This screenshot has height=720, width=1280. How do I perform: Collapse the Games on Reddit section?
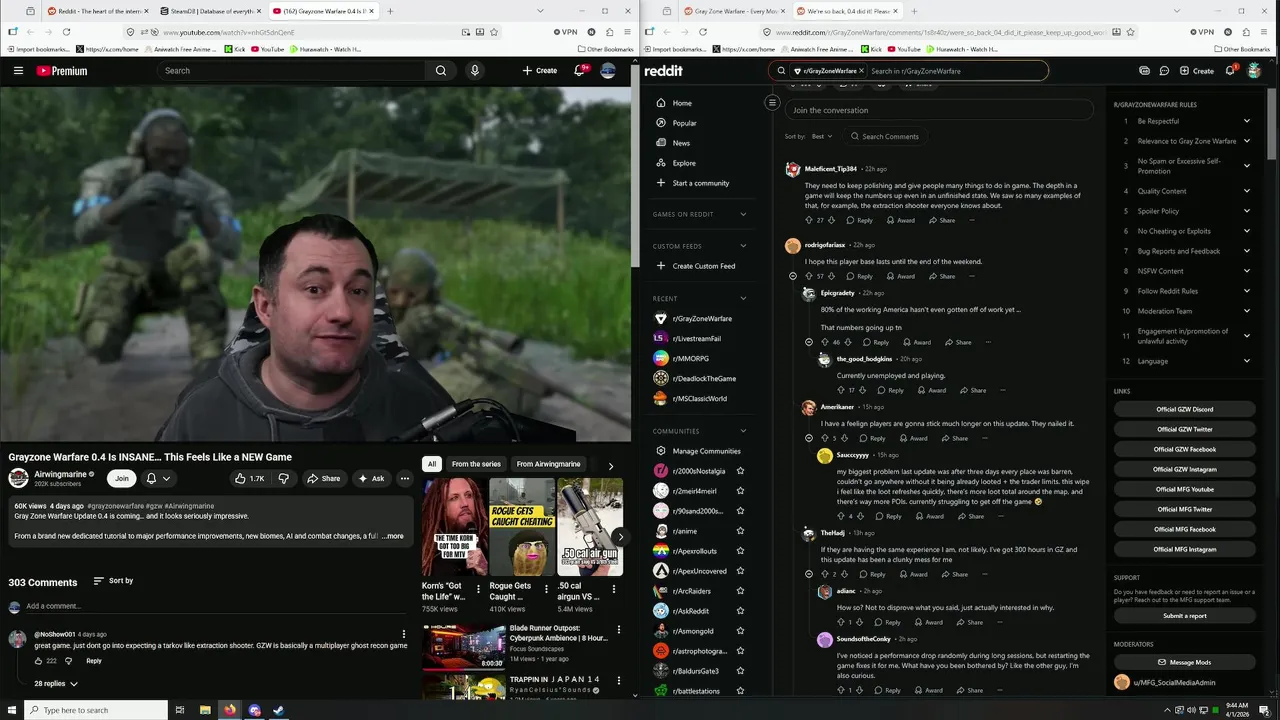tap(743, 214)
